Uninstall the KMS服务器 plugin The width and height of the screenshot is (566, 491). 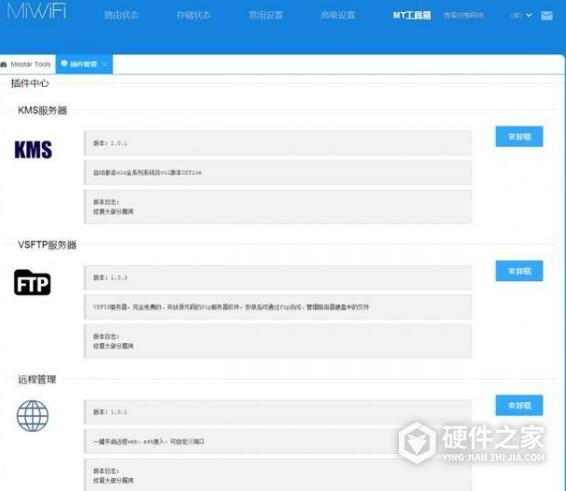point(519,136)
